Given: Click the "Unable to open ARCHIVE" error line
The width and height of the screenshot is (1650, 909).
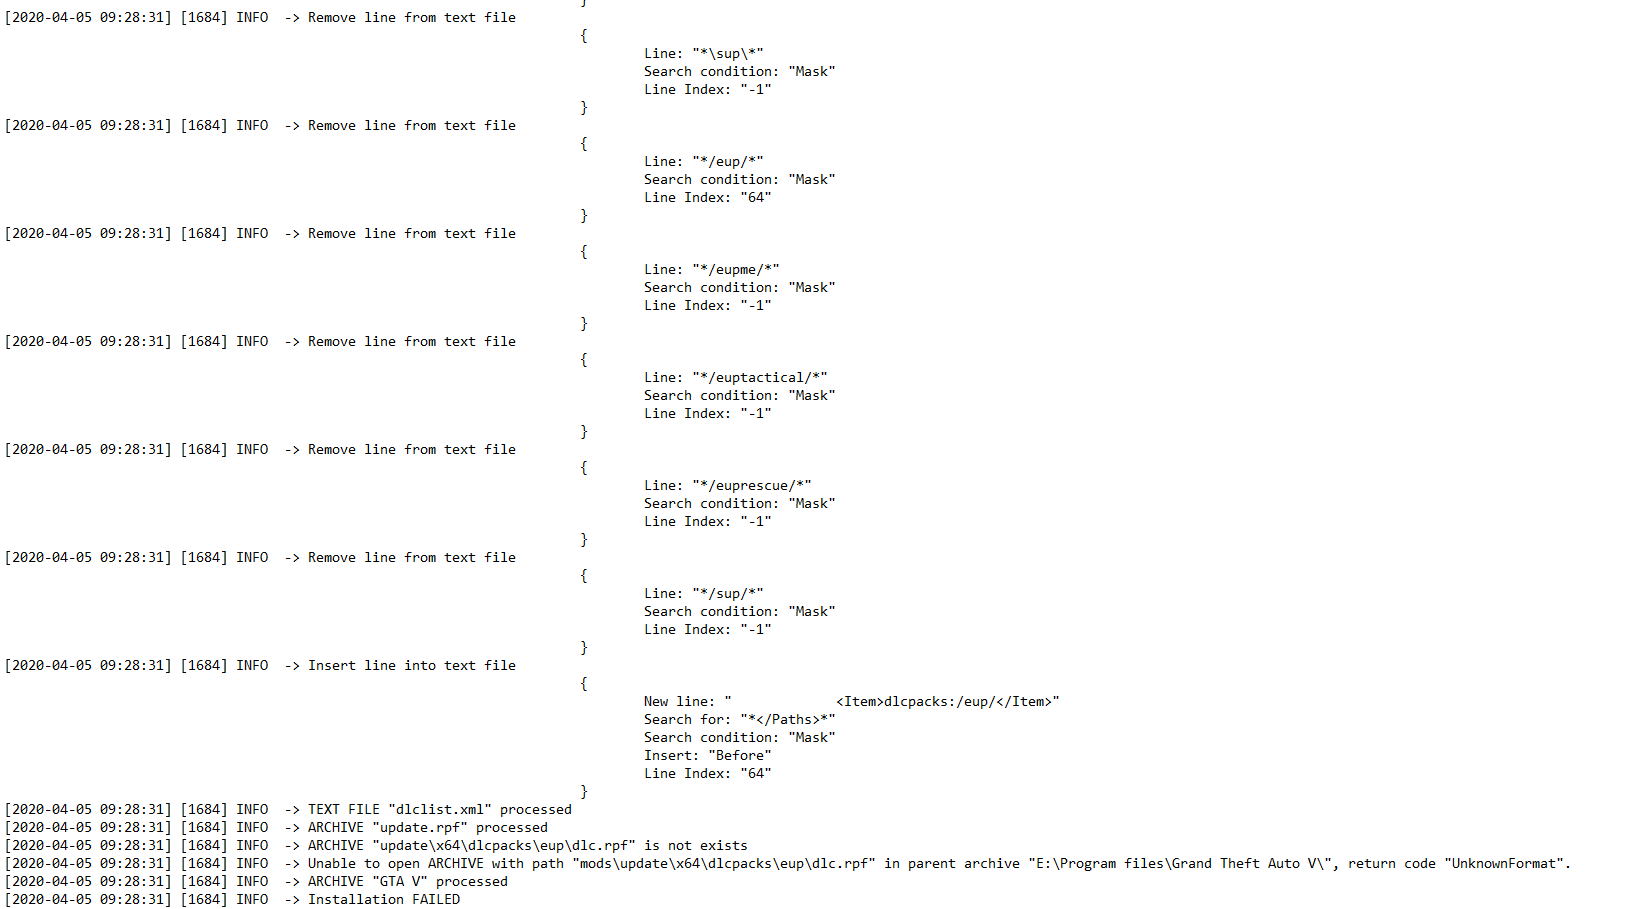Looking at the screenshot, I should coord(788,863).
